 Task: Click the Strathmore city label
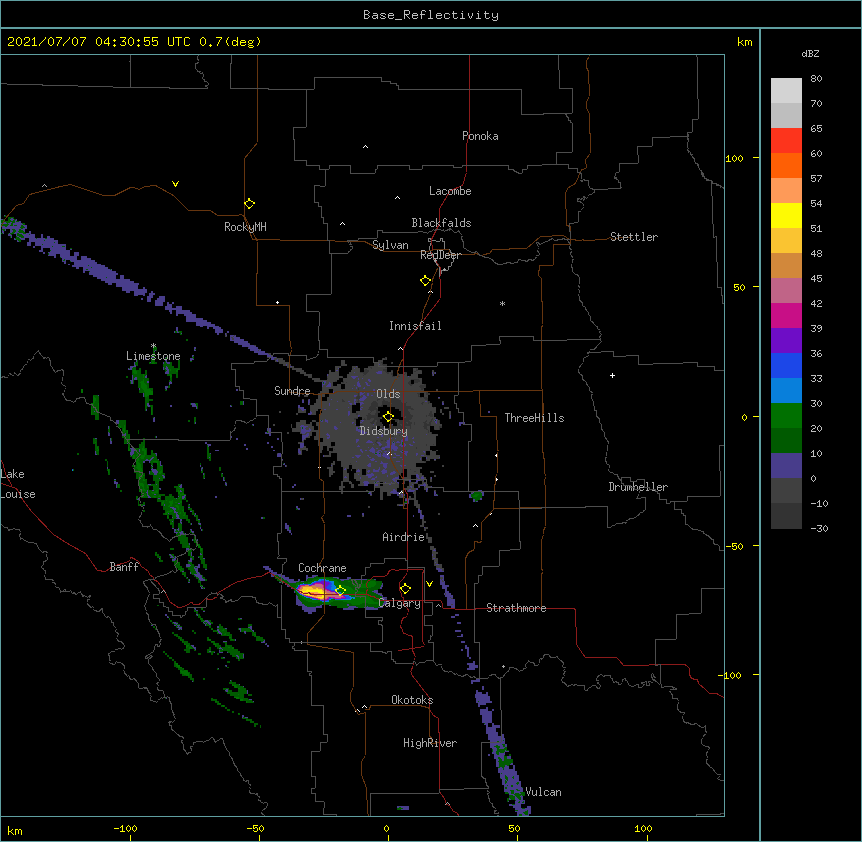point(516,608)
